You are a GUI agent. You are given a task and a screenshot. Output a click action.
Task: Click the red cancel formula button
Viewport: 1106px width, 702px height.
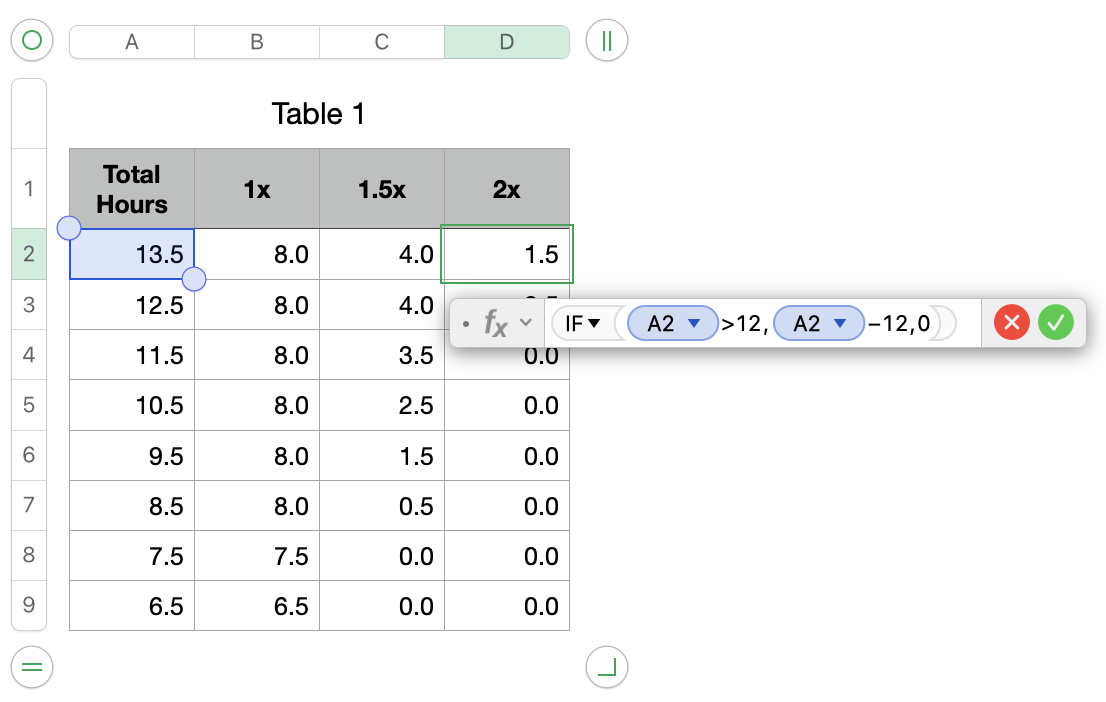click(x=1011, y=323)
